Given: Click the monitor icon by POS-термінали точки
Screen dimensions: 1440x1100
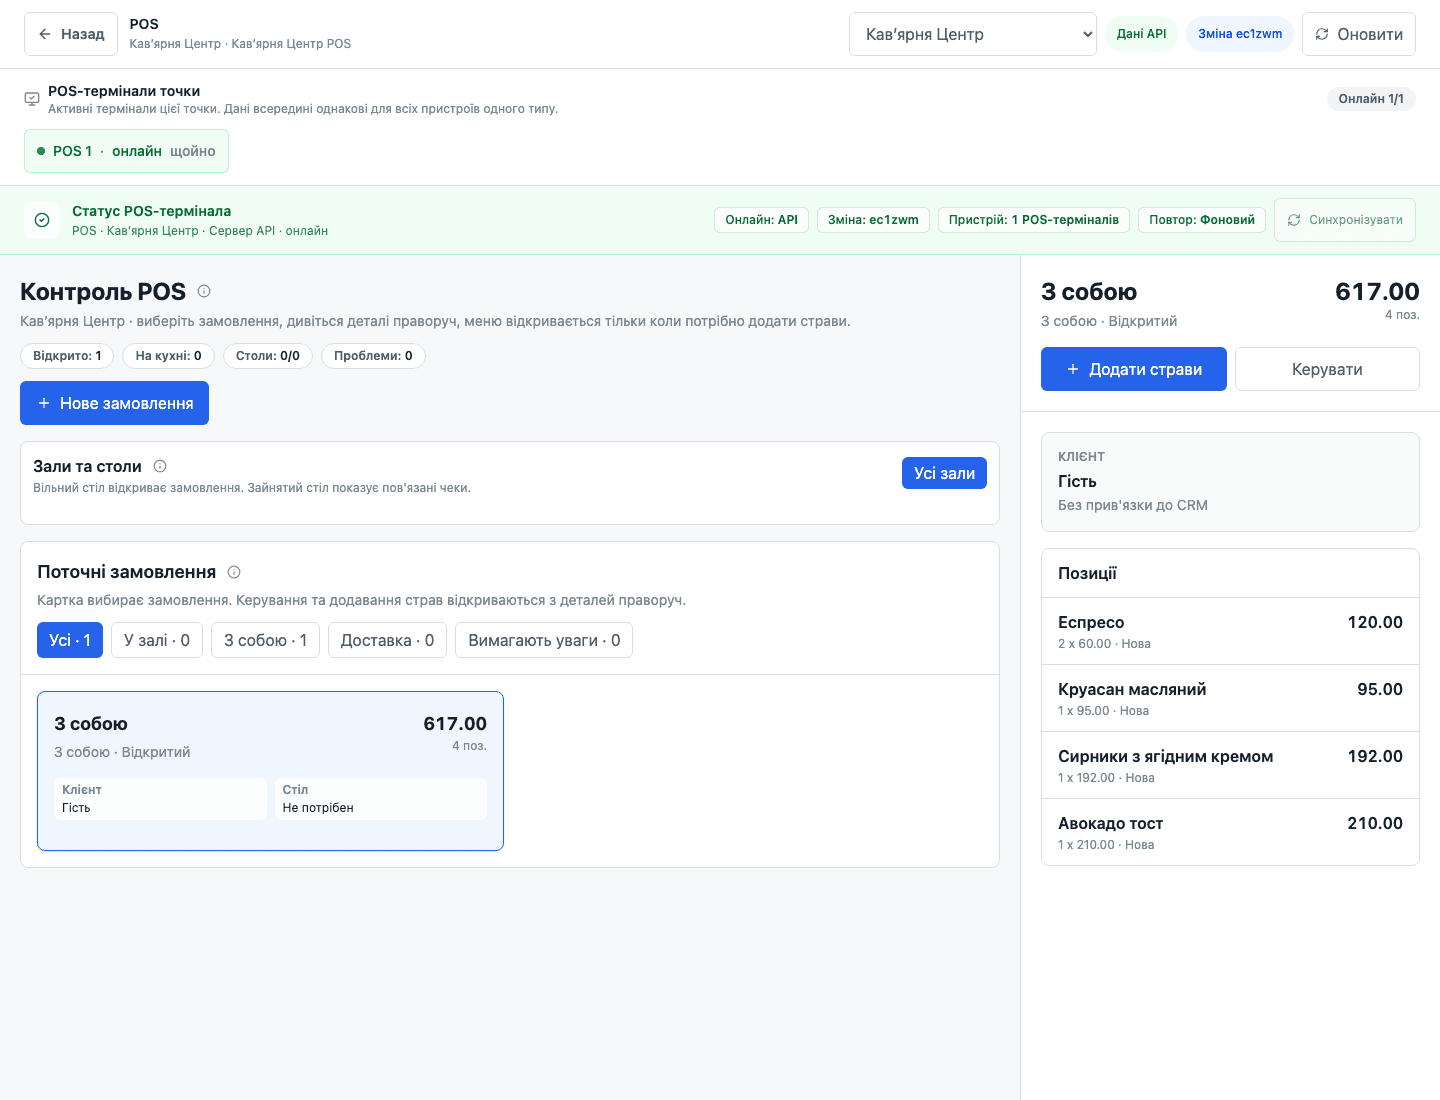Looking at the screenshot, I should click(32, 99).
